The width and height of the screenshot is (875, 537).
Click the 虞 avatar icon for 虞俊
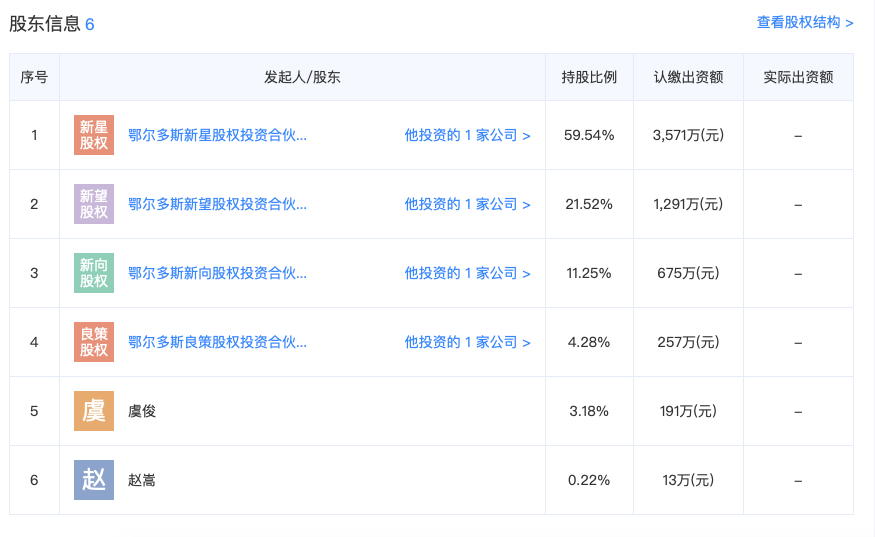94,411
